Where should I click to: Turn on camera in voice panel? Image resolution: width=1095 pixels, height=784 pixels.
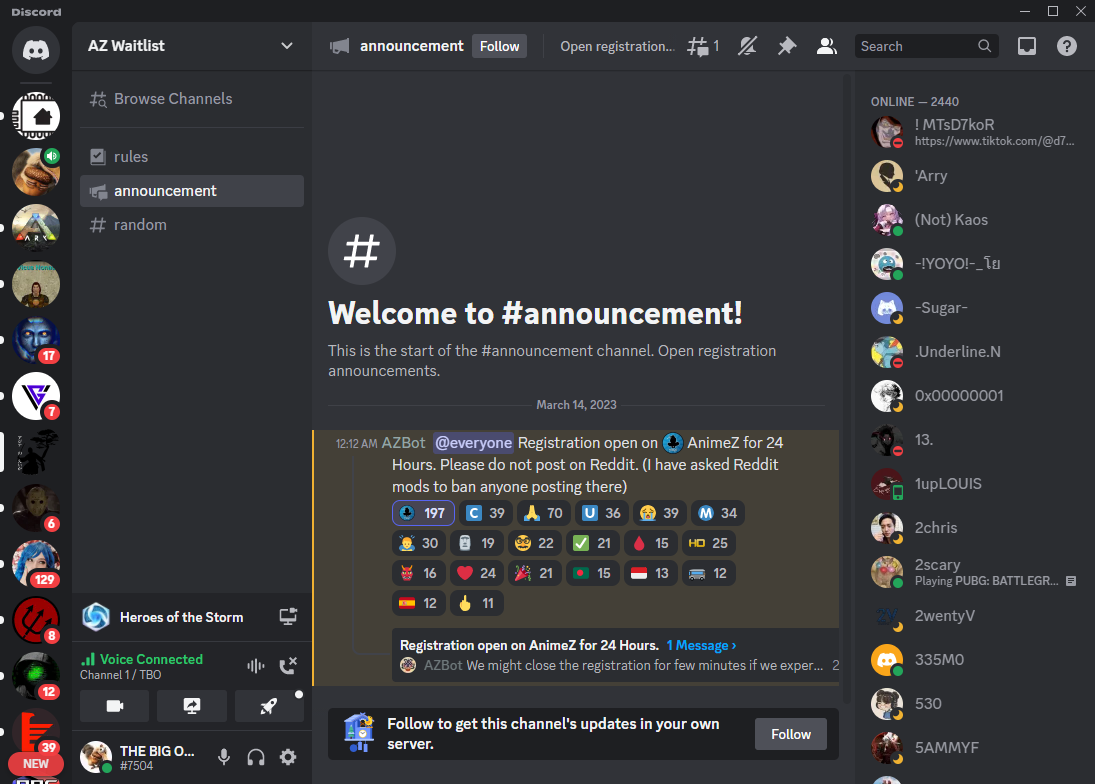(115, 706)
